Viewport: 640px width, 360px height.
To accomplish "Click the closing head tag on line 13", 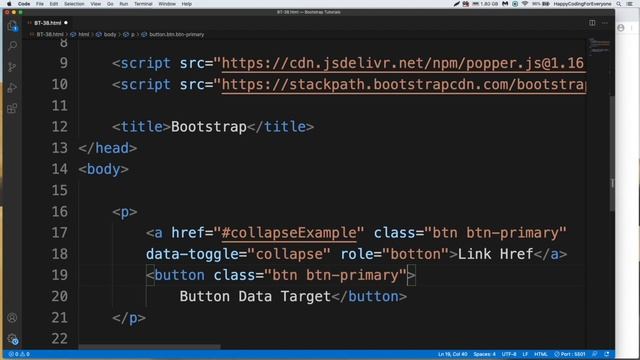I will coord(107,148).
